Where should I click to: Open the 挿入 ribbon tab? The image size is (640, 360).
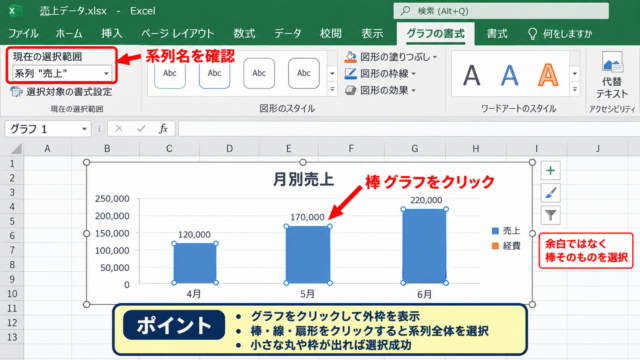click(112, 33)
